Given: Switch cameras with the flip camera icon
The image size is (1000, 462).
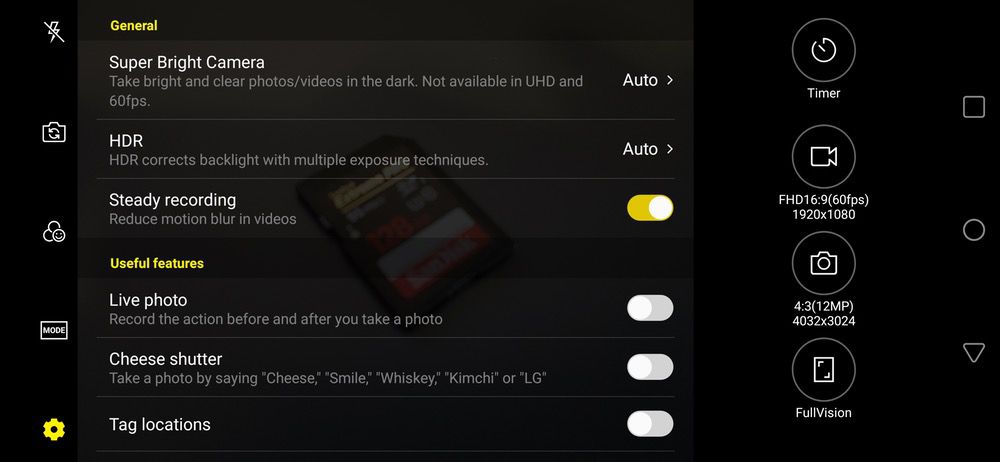Looking at the screenshot, I should (x=54, y=132).
